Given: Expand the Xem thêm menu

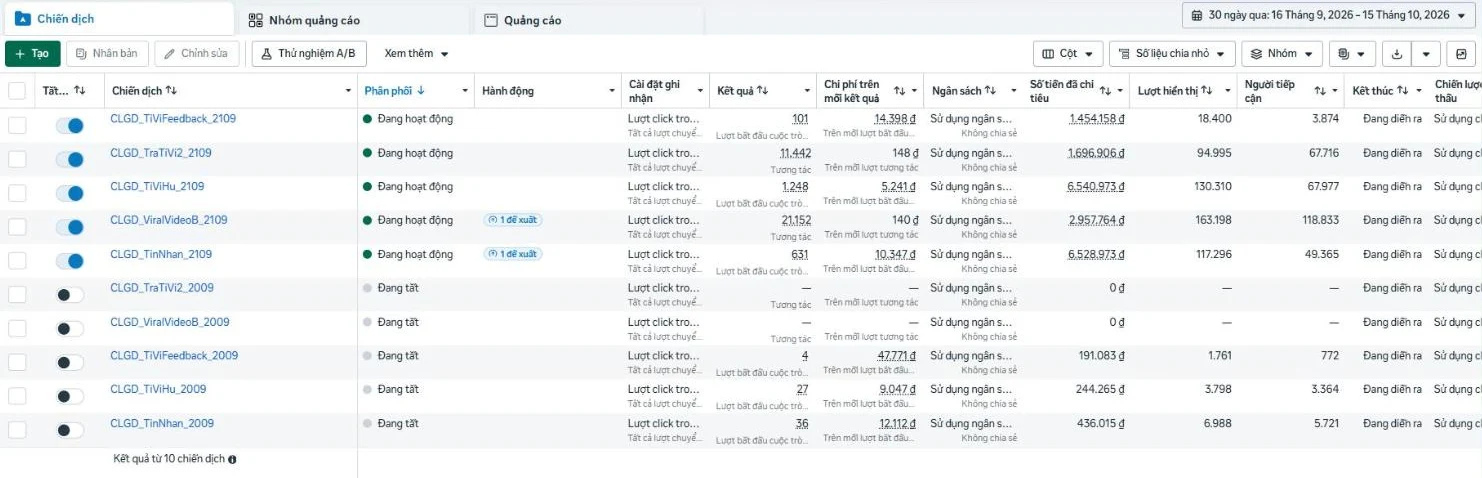Looking at the screenshot, I should pos(416,53).
